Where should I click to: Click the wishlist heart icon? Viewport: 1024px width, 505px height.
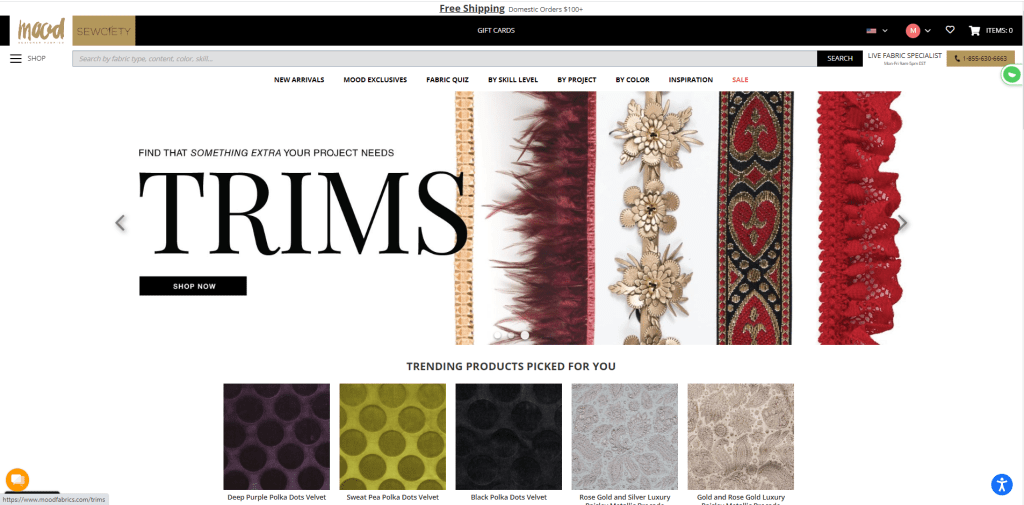coord(950,30)
